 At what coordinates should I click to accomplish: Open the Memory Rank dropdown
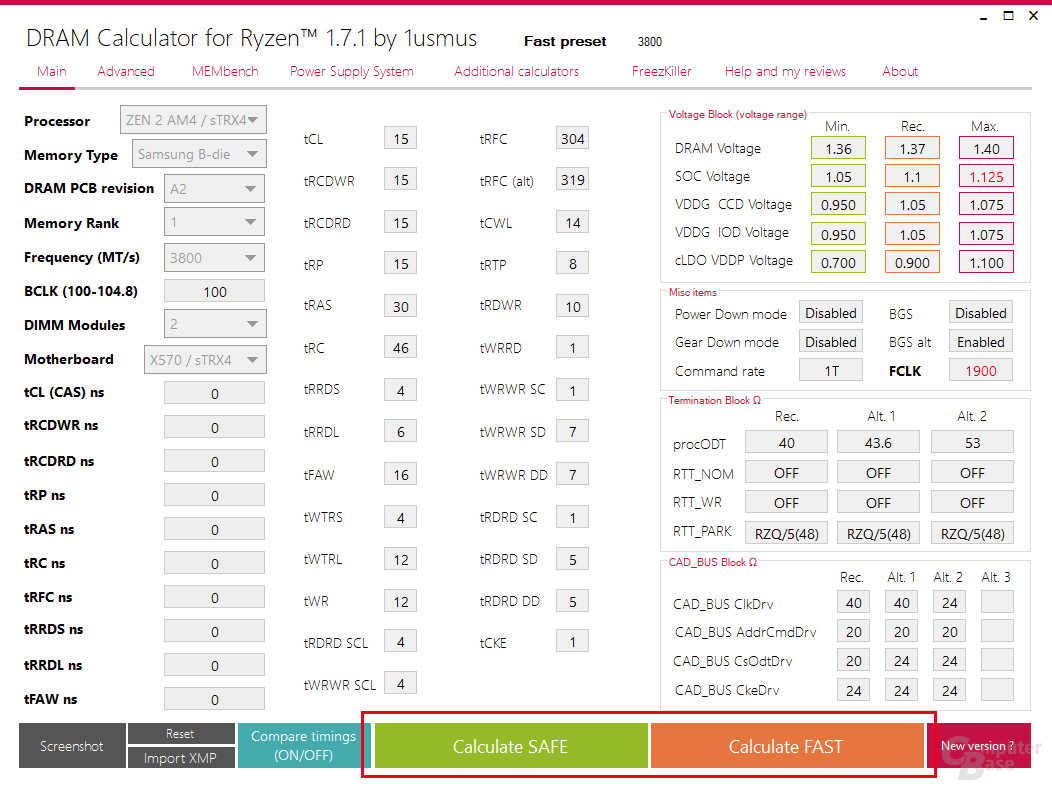point(215,221)
